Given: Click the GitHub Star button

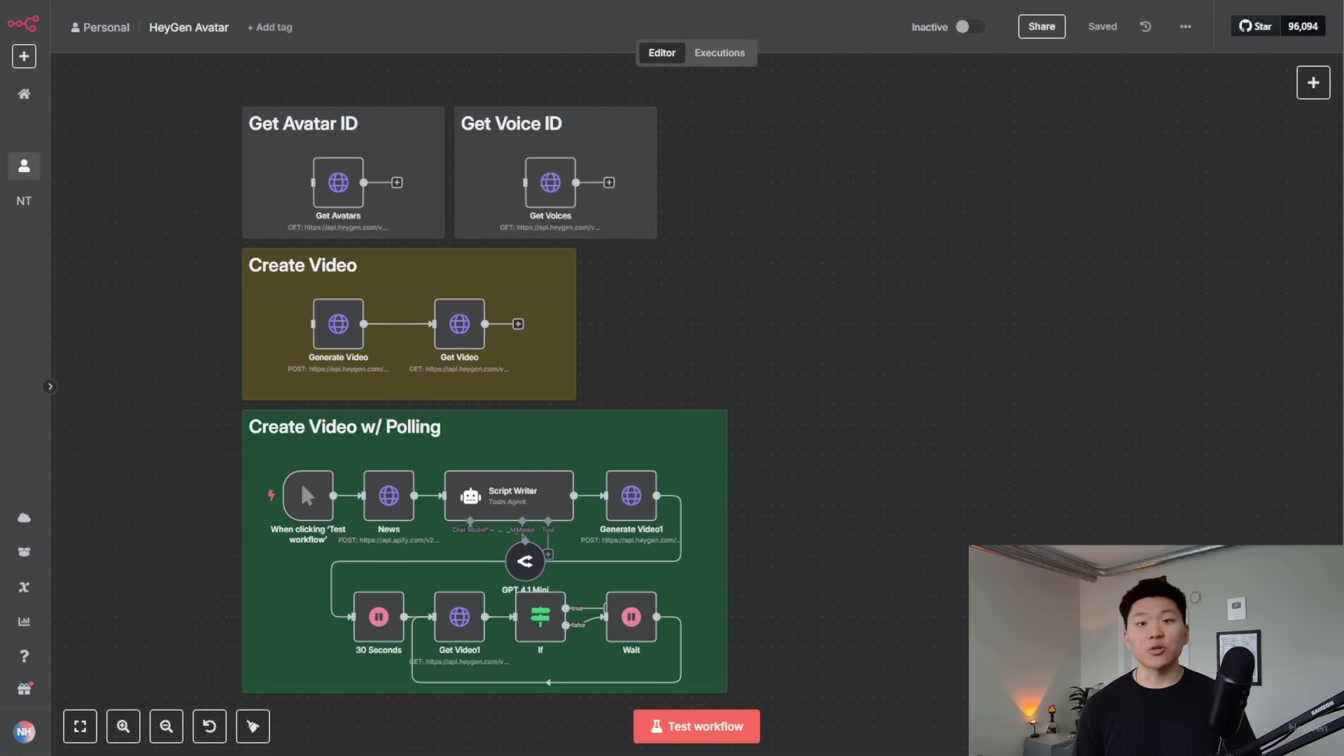Looking at the screenshot, I should point(1255,26).
